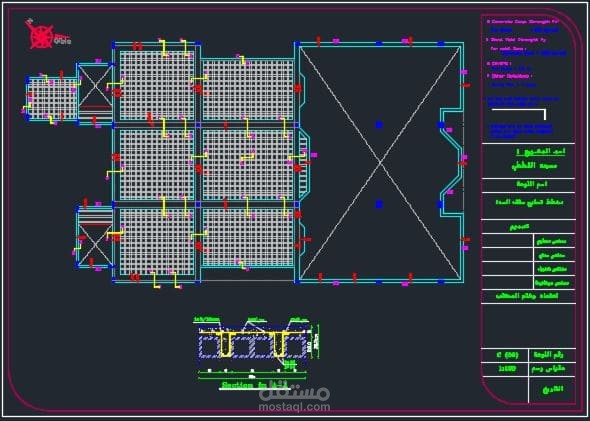Select the bottom-right hatched slab panel of main block

[x=248, y=237]
